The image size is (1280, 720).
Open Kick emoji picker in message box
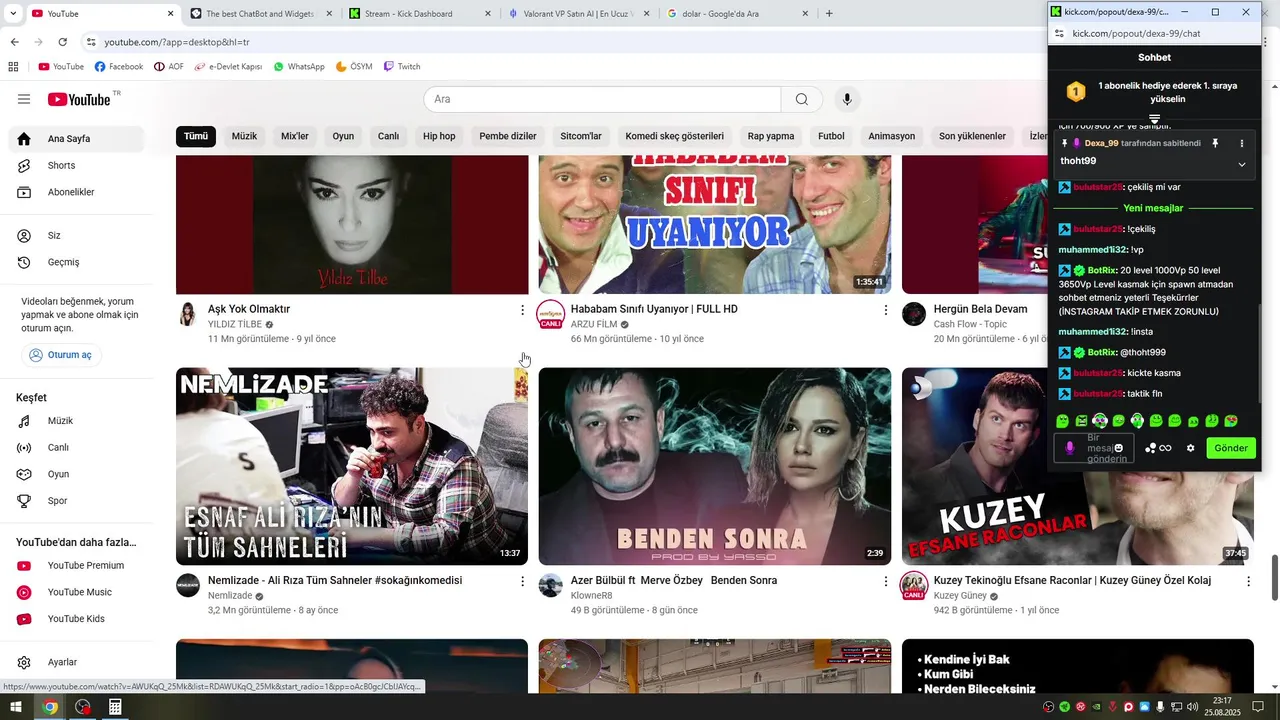pyautogui.click(x=1119, y=448)
